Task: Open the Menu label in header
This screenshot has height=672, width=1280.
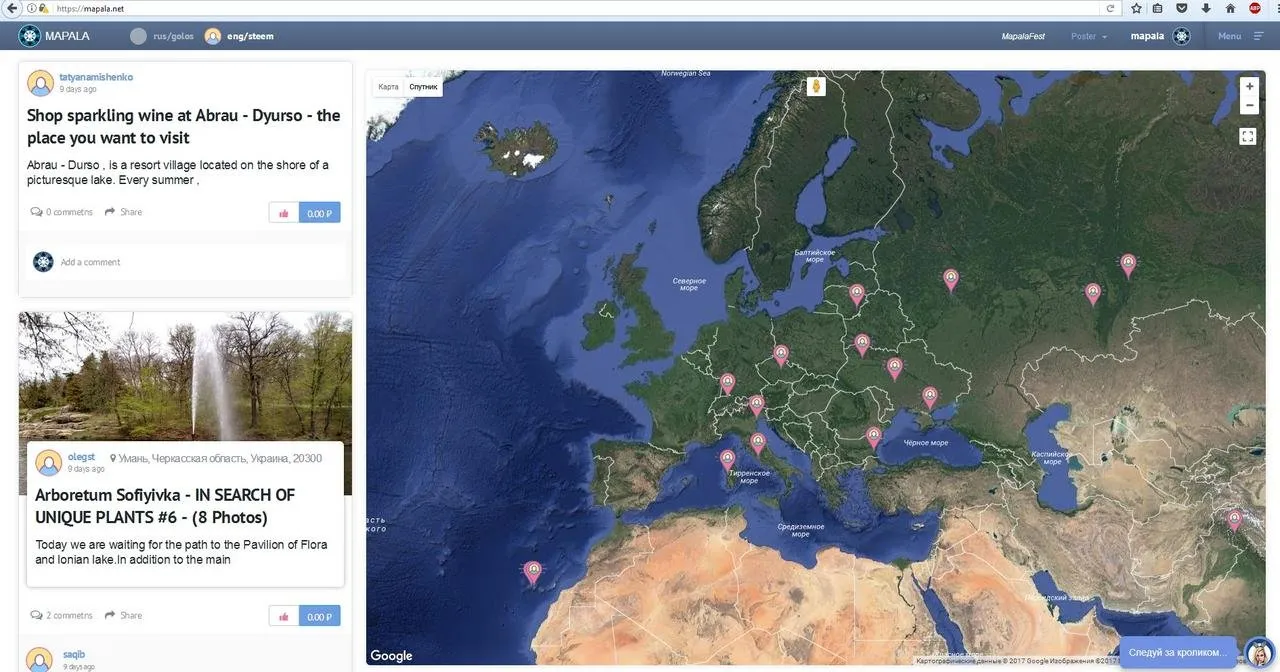Action: 1229,36
